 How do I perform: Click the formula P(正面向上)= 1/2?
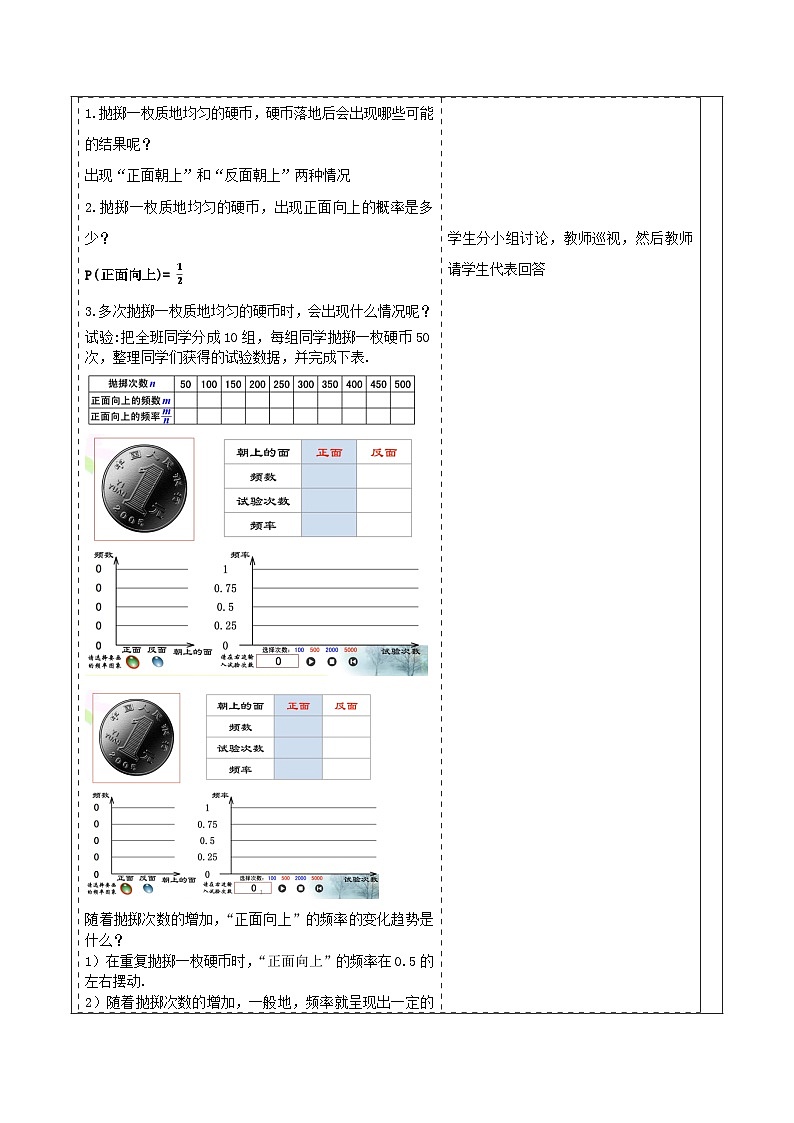tap(134, 274)
